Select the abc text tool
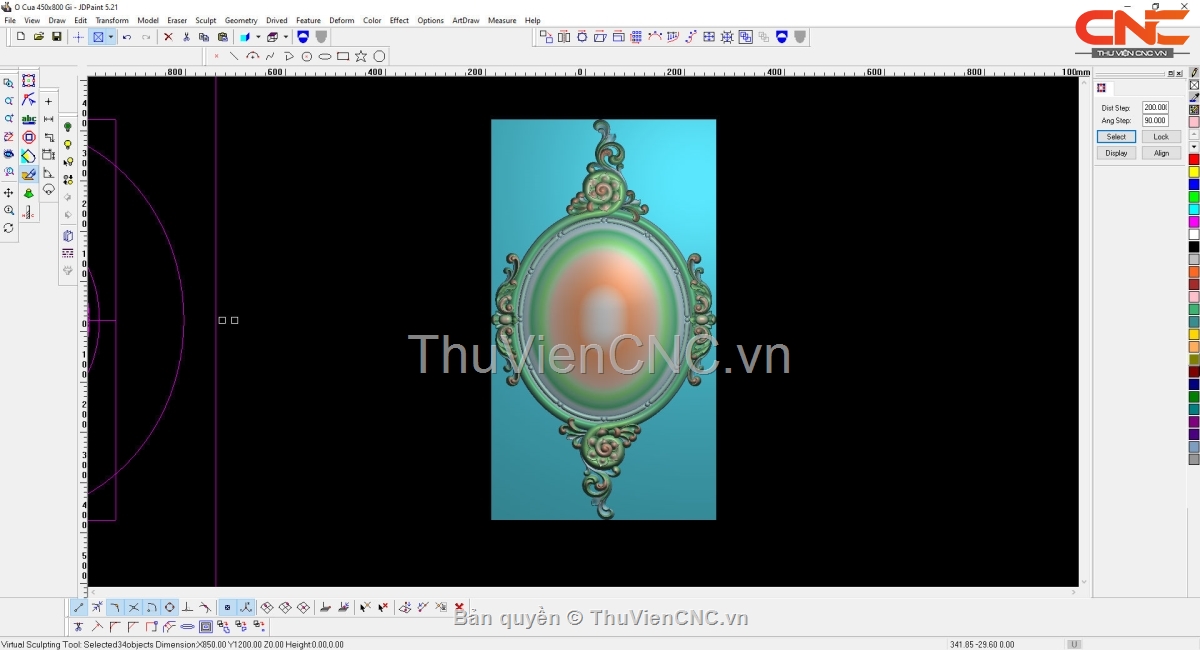Viewport: 1200px width, 650px height. coord(29,119)
